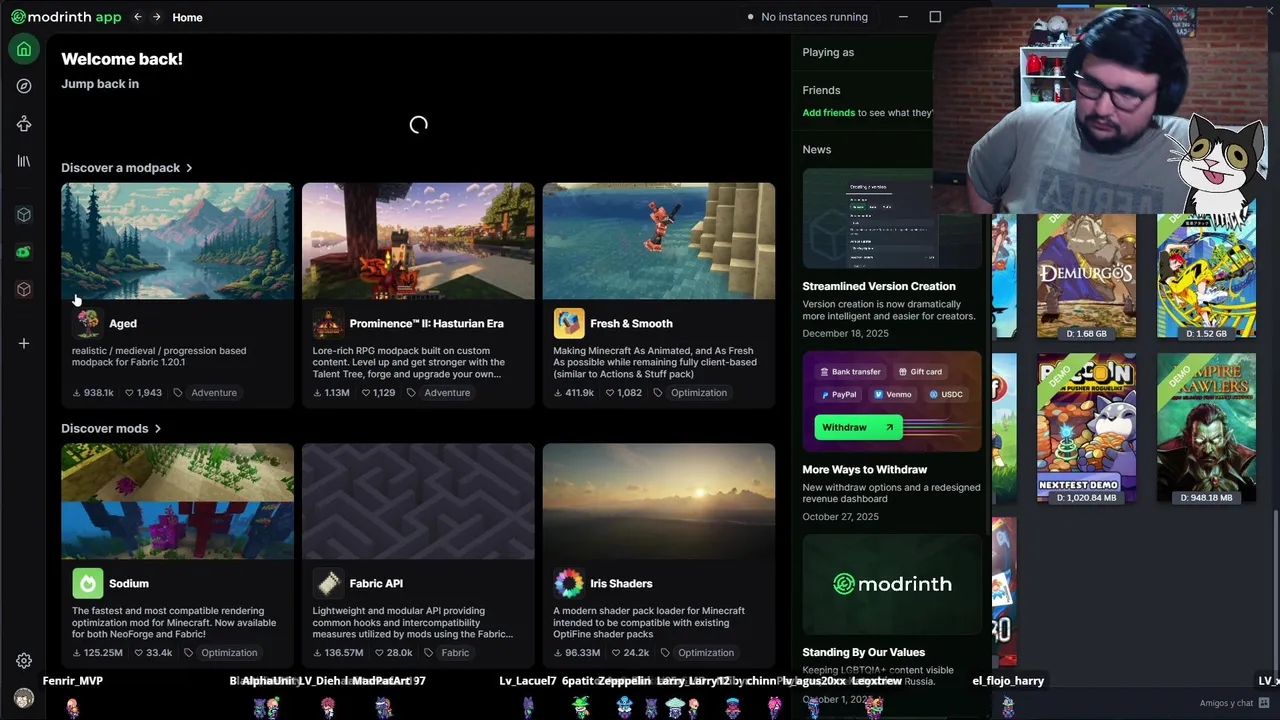
Task: Open Sodium coral reef banner image
Action: click(x=177, y=501)
